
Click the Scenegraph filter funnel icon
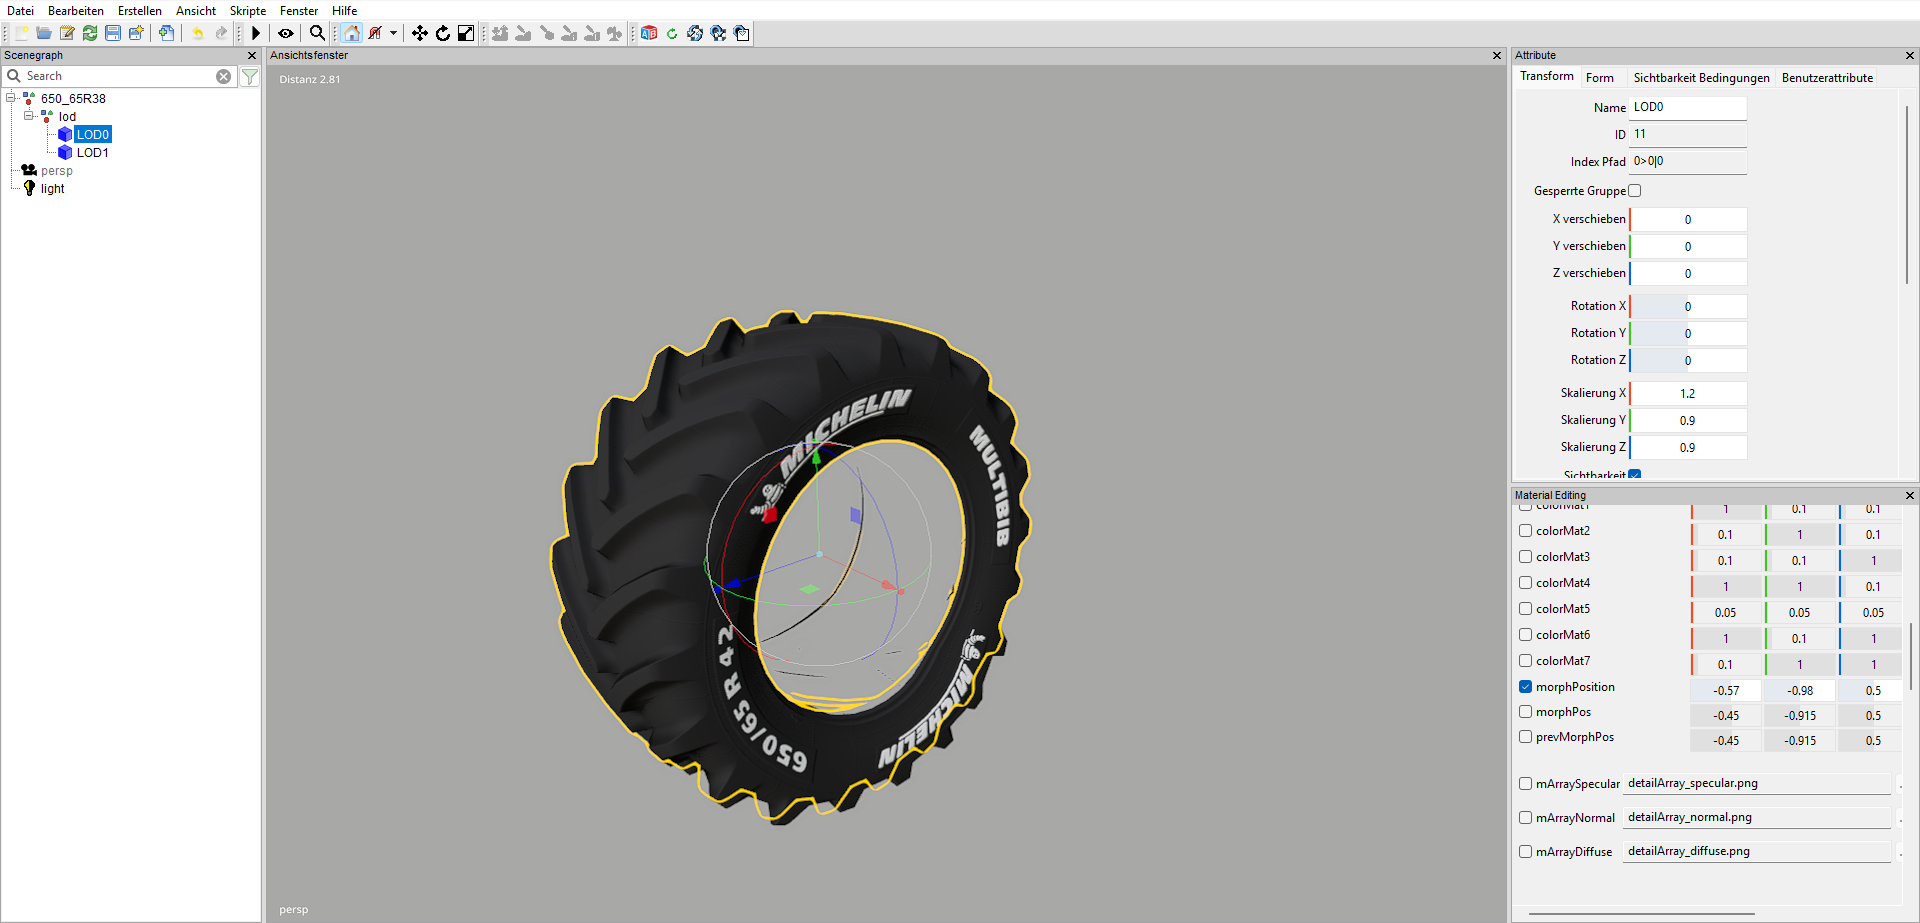[250, 76]
